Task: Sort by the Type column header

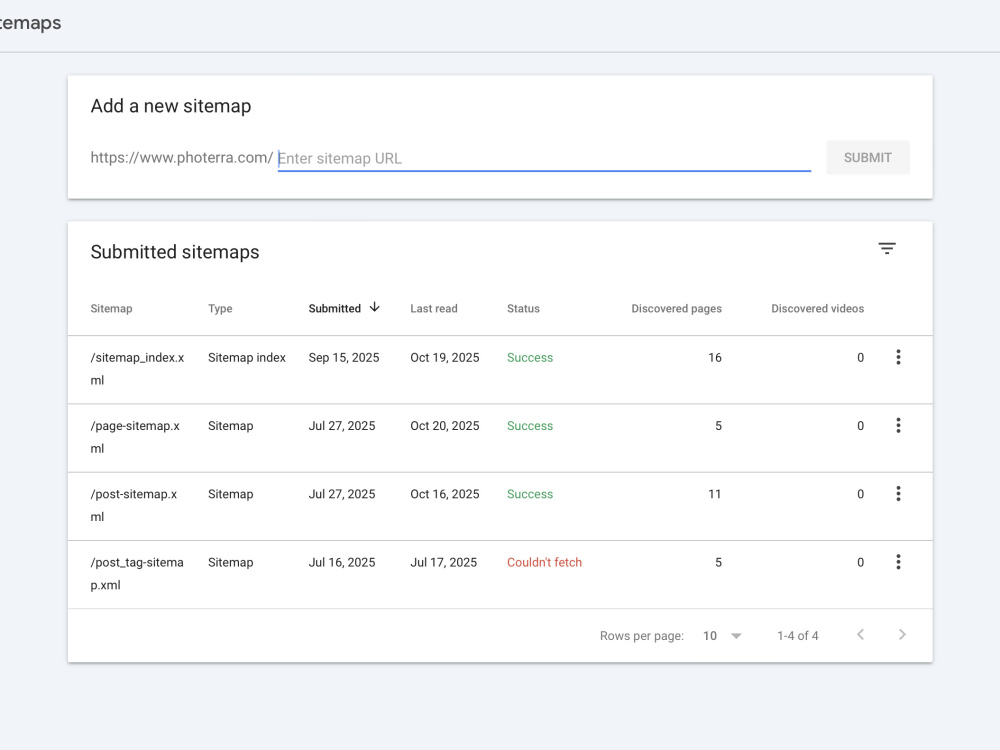Action: 220,309
